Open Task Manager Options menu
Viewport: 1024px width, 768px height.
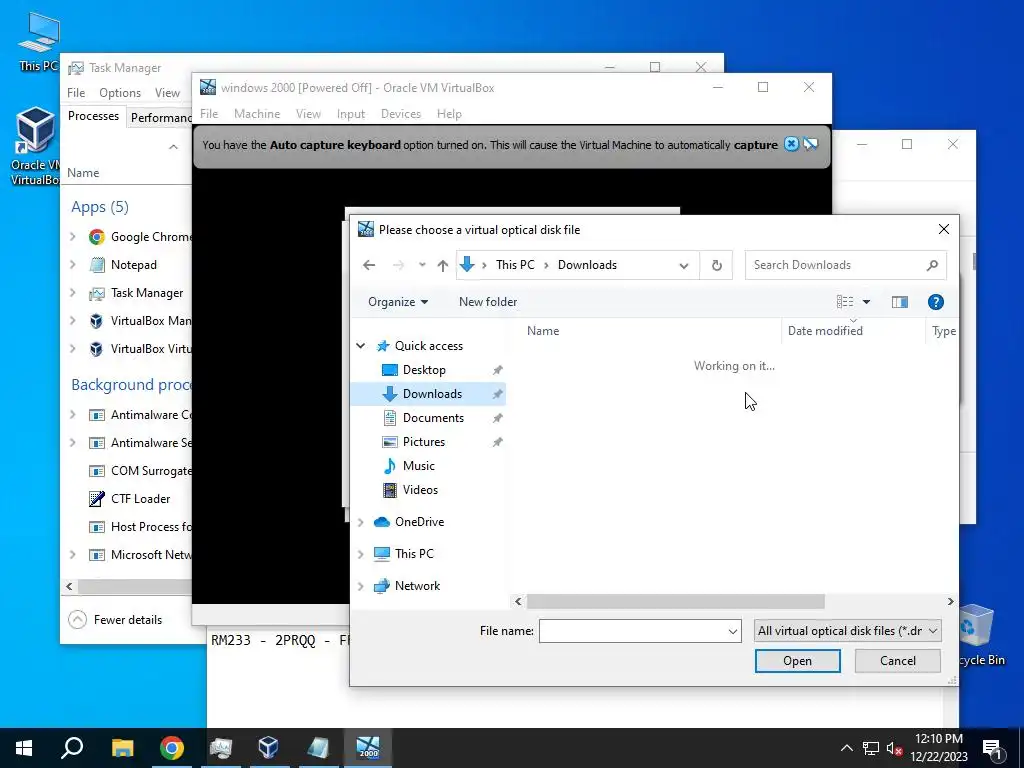(x=120, y=93)
